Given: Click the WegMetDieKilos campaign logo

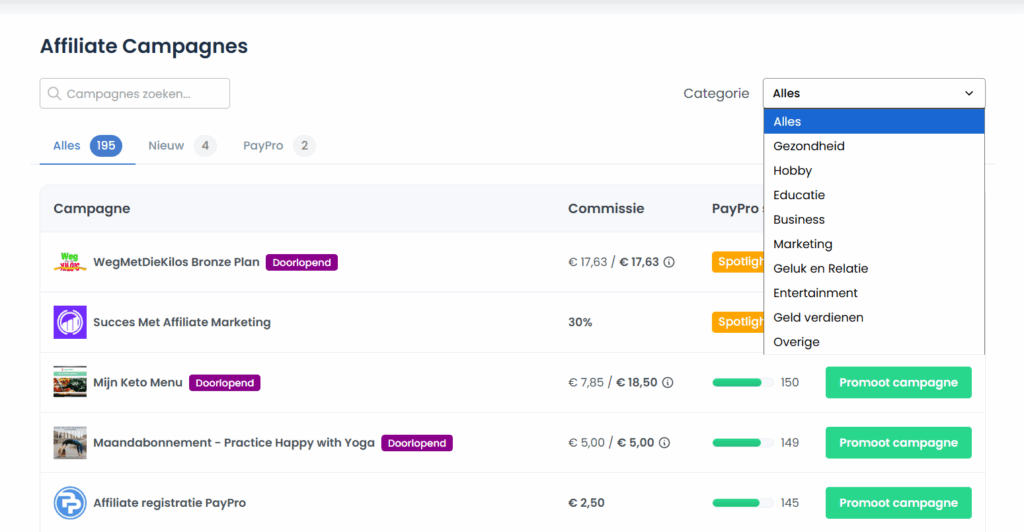Looking at the screenshot, I should 70,262.
